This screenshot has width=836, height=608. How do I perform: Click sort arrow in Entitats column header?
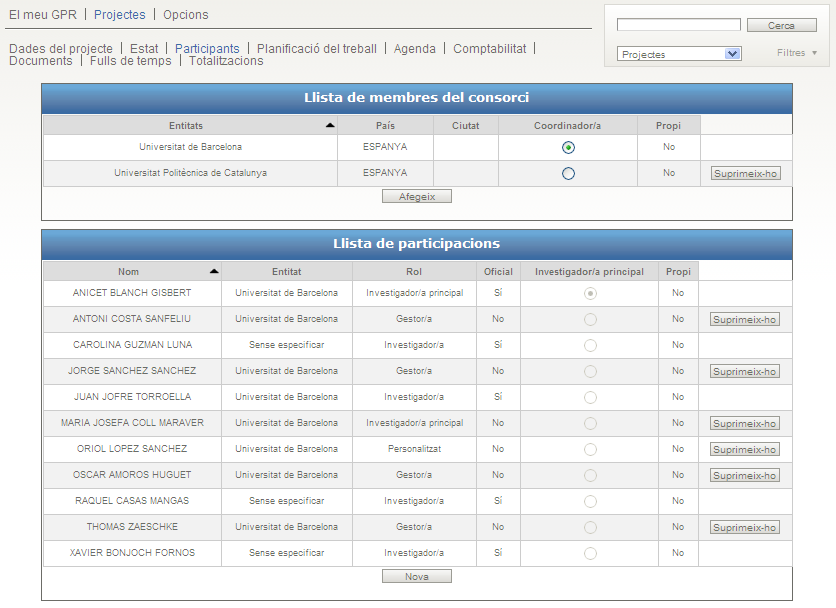pos(330,126)
